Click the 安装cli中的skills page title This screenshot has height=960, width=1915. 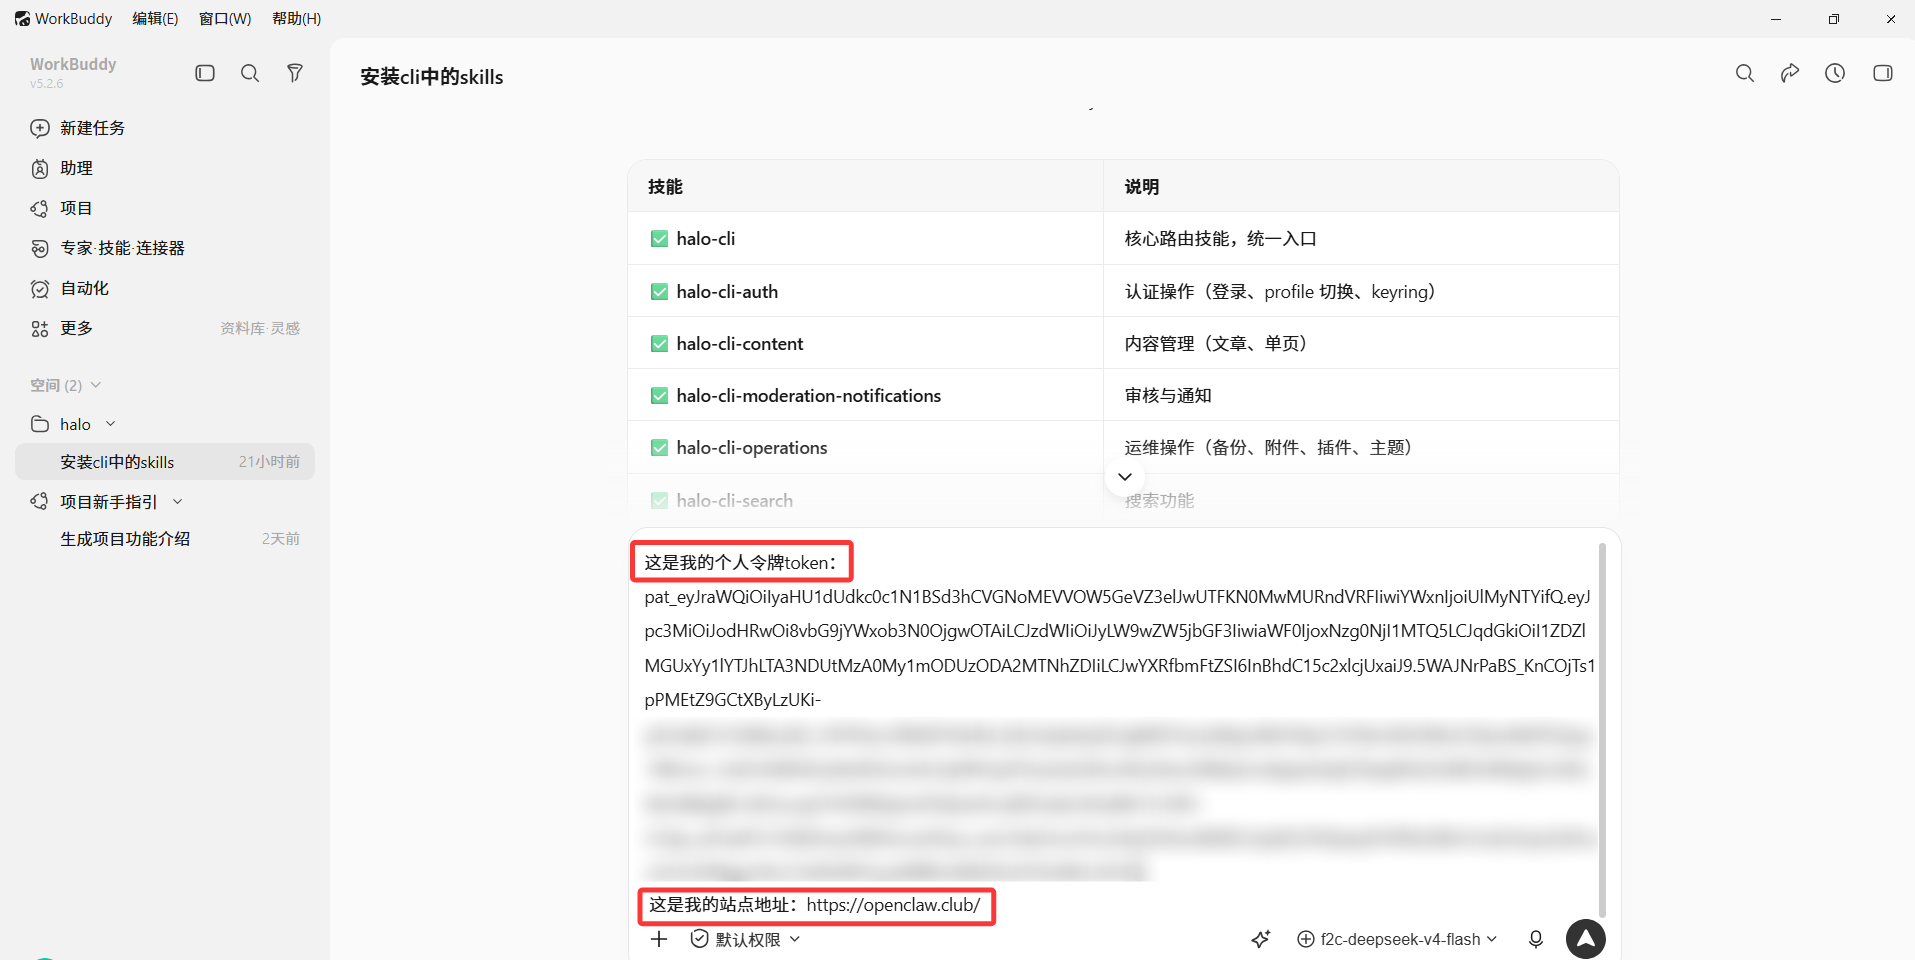pyautogui.click(x=432, y=77)
